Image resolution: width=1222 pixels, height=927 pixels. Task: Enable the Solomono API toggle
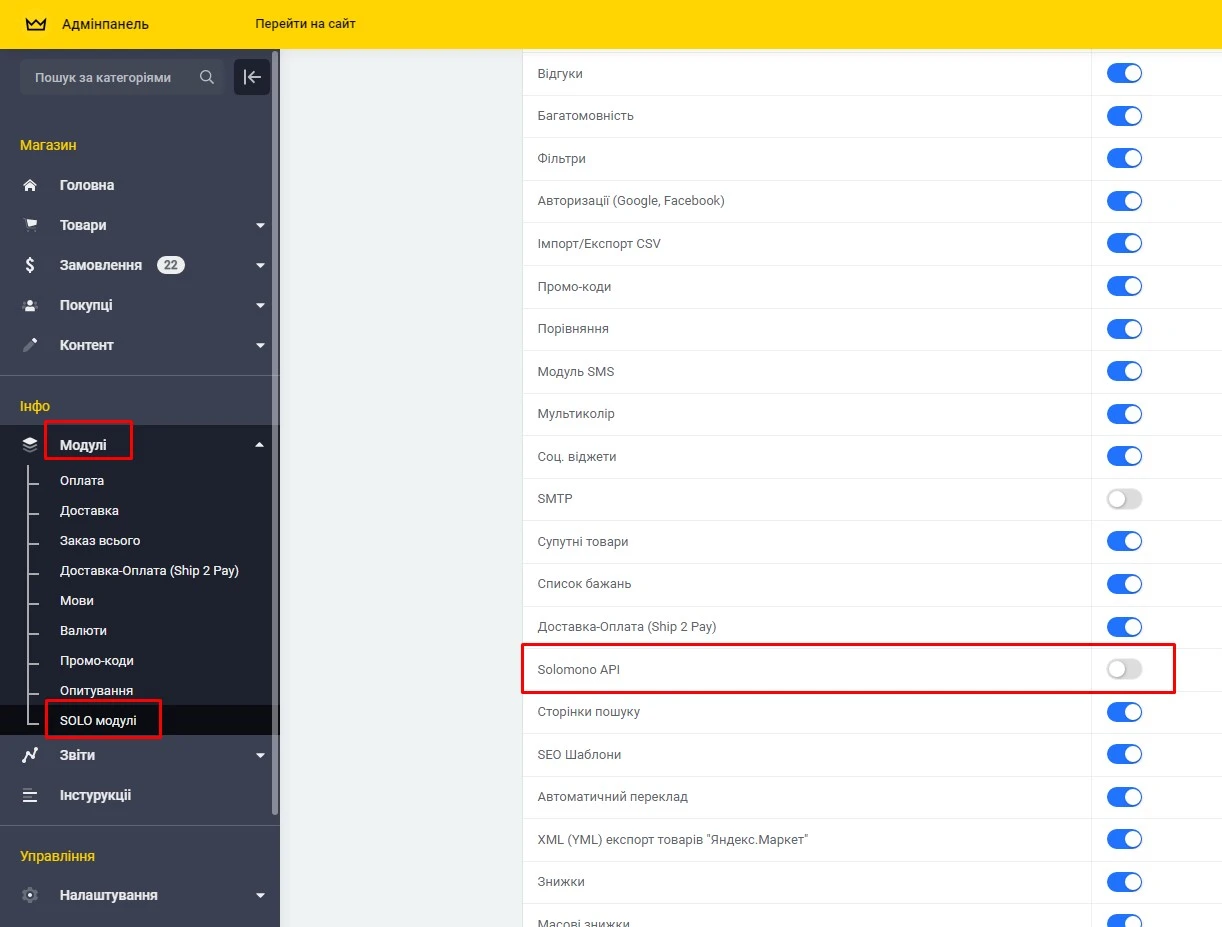(x=1124, y=669)
